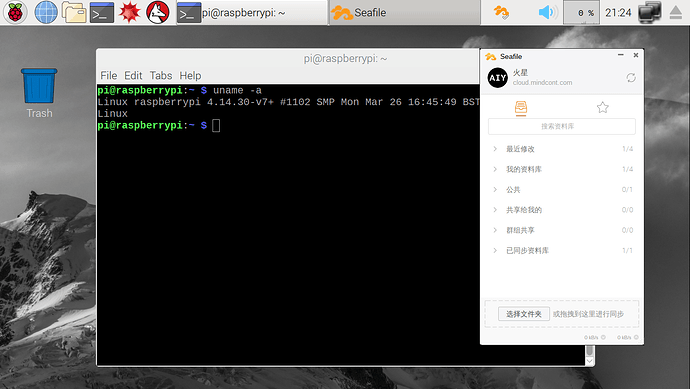
Task: Switch to the pi@raspberrypi terminal taskbar entry
Action: tap(252, 13)
